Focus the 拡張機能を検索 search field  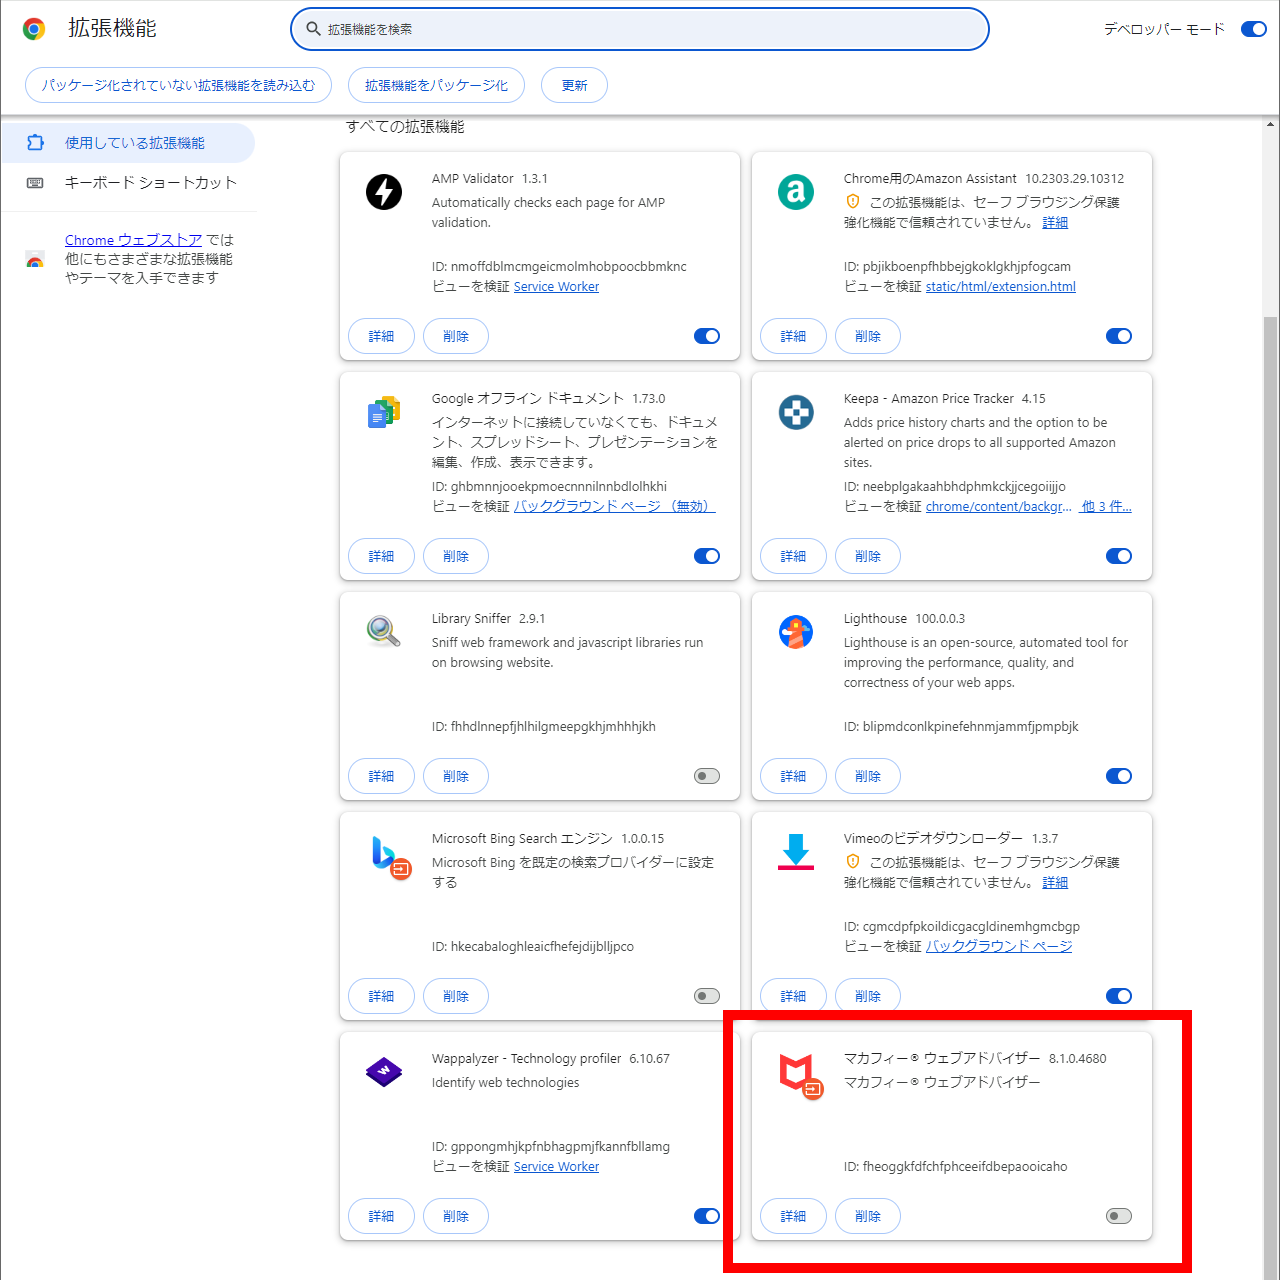640,29
